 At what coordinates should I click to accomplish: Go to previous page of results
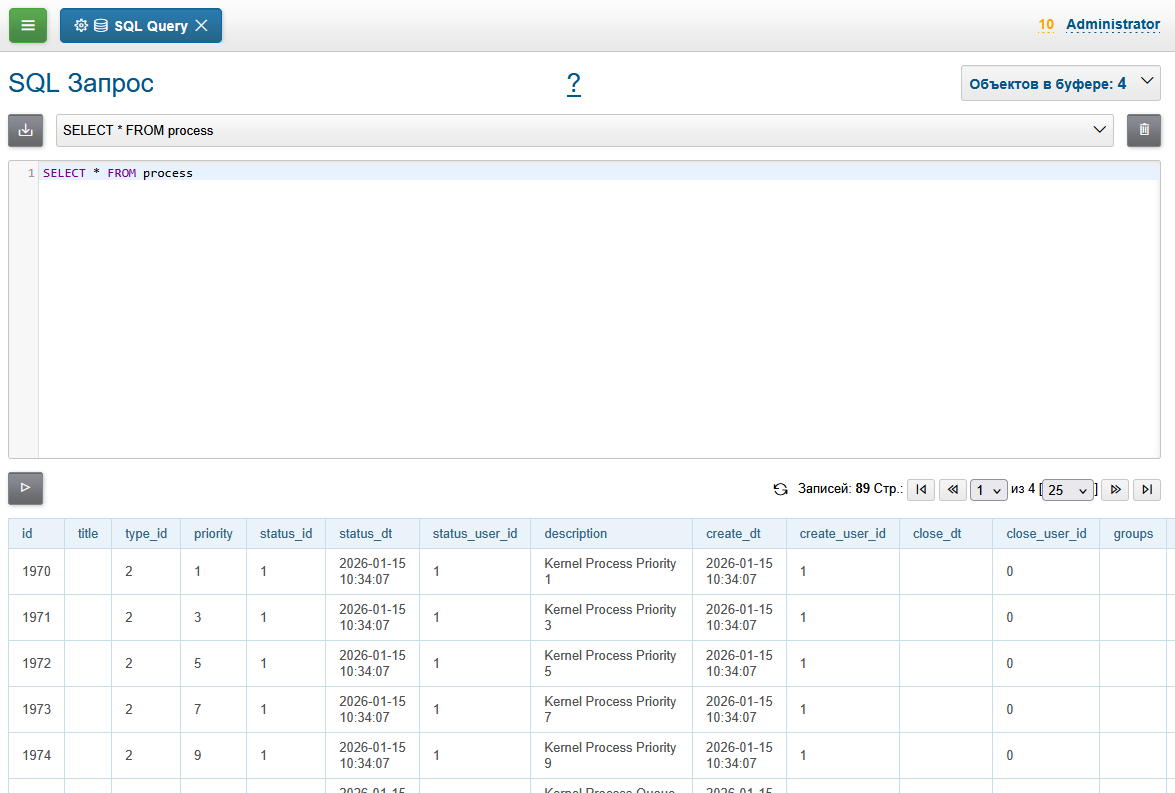952,490
